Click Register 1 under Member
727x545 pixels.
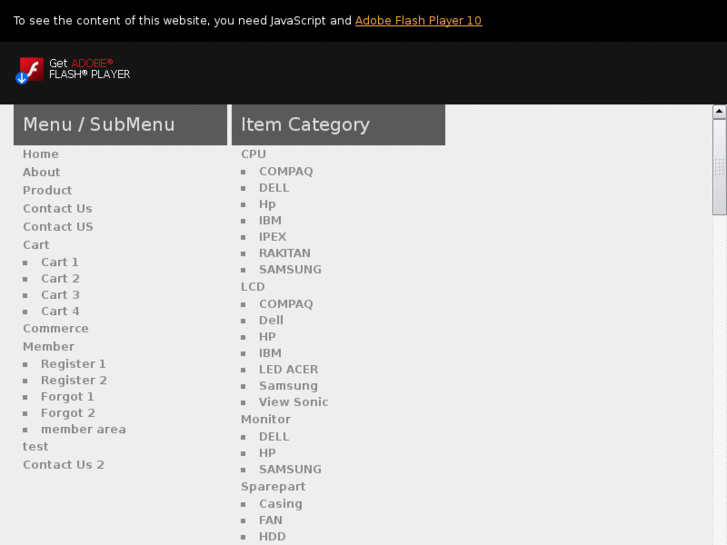click(73, 364)
